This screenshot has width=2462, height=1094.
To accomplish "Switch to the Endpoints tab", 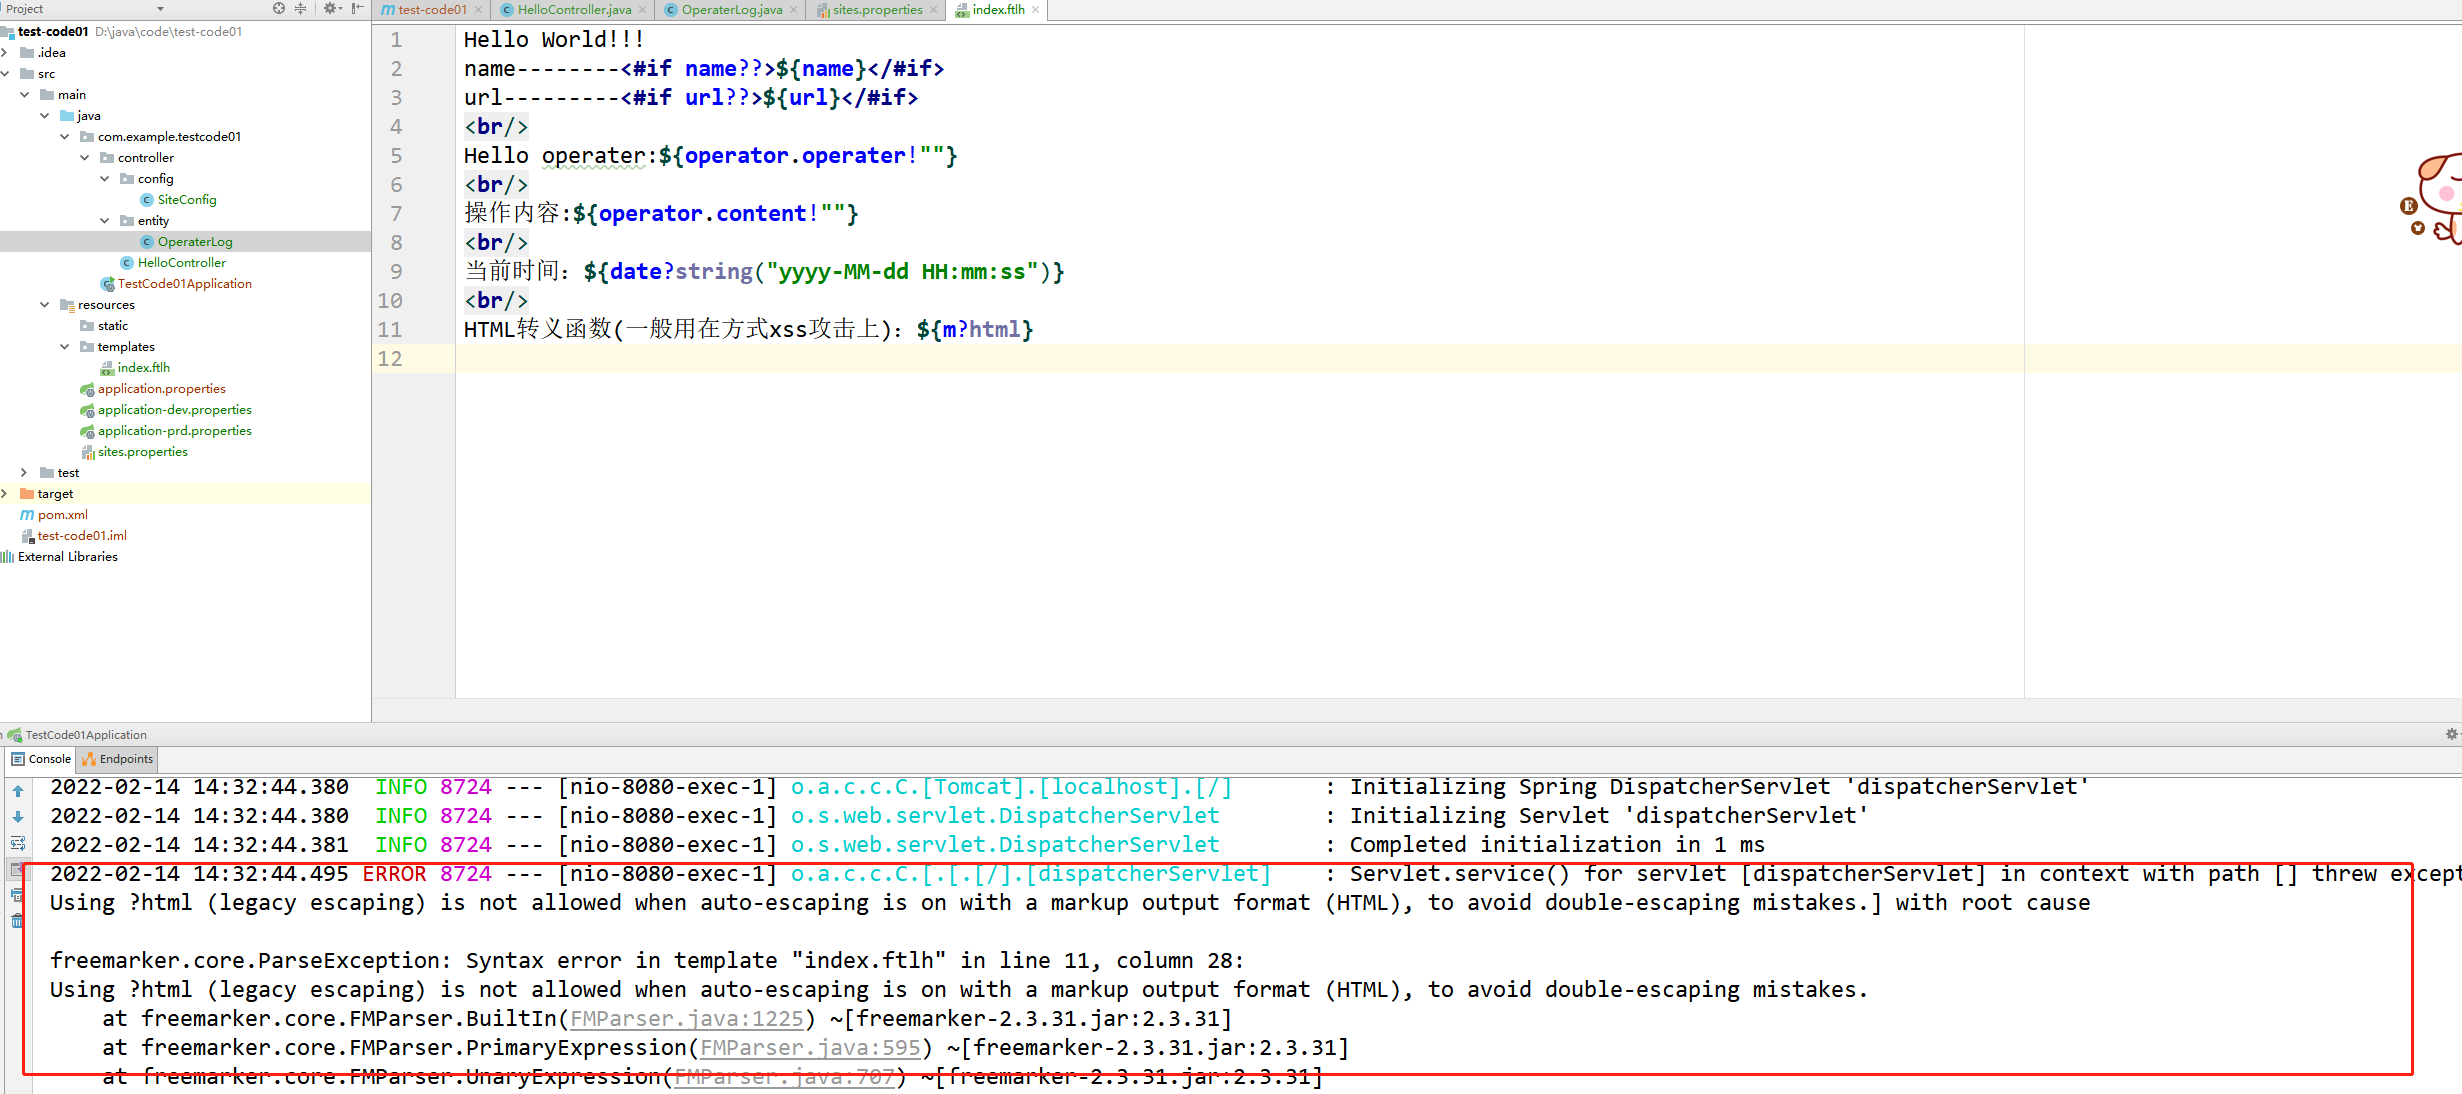I will coord(119,759).
